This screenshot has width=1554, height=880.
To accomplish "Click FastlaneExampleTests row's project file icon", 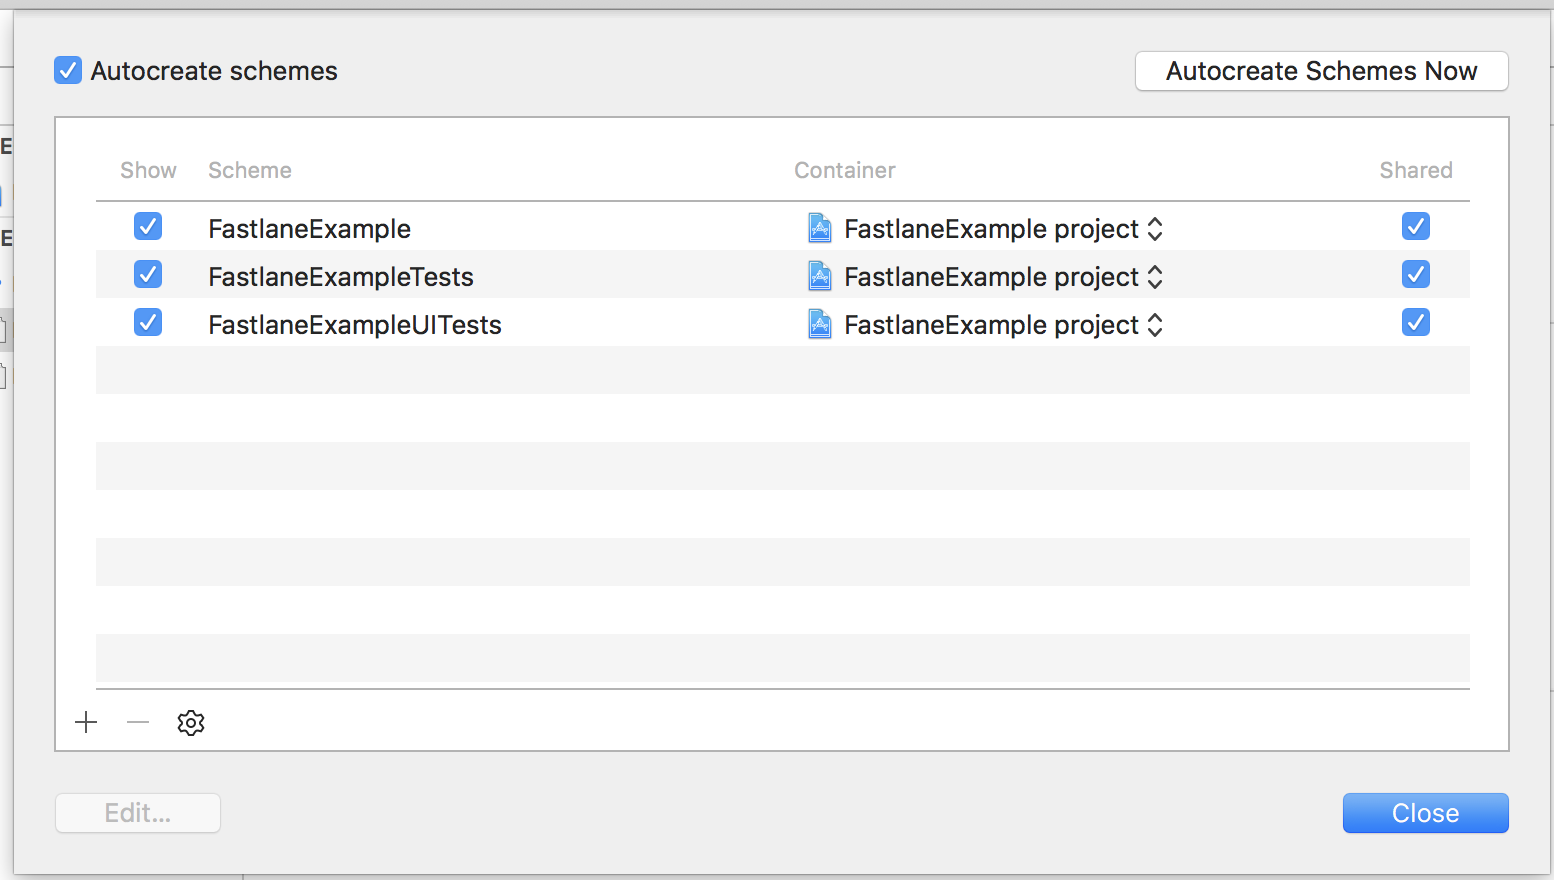I will point(820,277).
